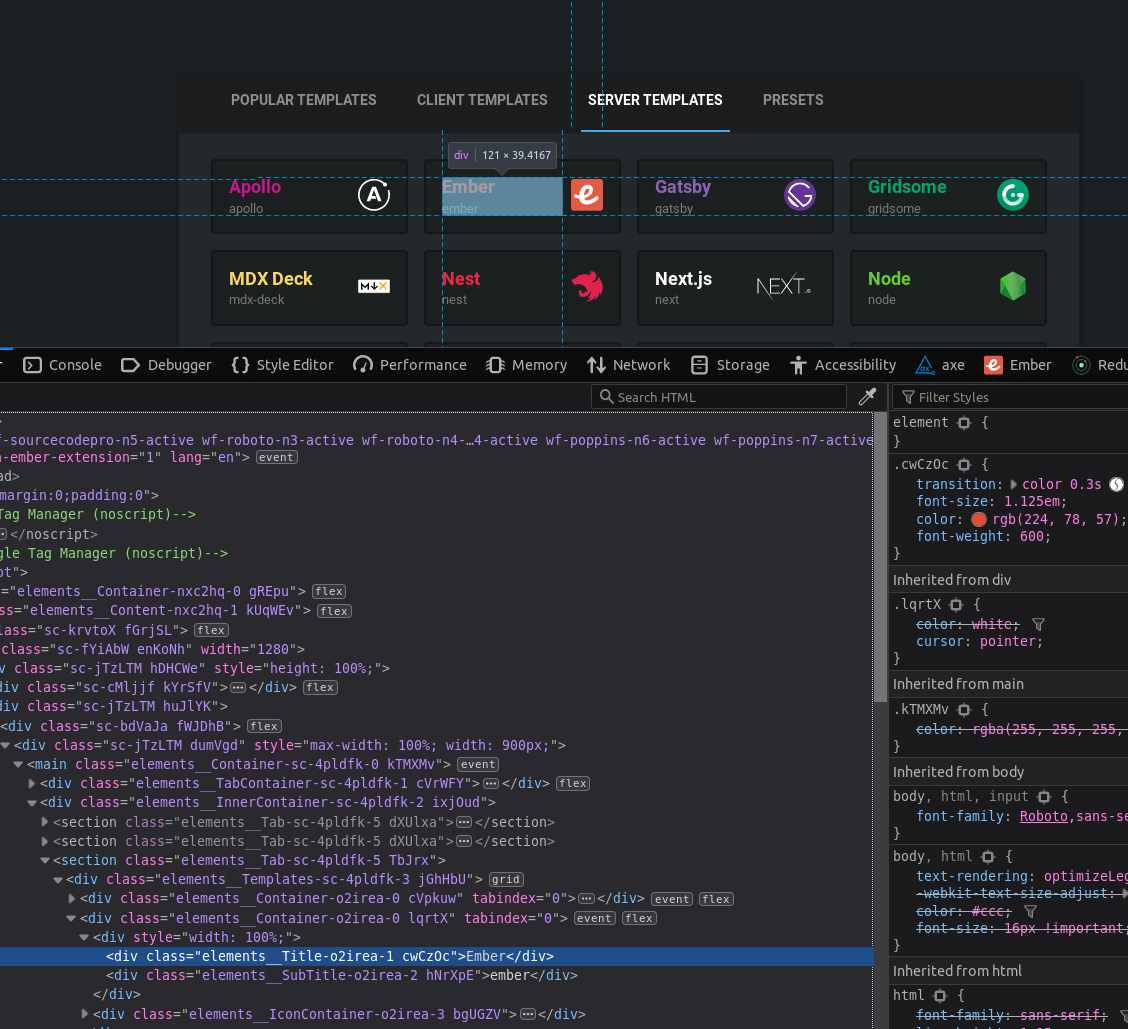Toggle flex badge on Container lqrtX node

[x=639, y=918]
